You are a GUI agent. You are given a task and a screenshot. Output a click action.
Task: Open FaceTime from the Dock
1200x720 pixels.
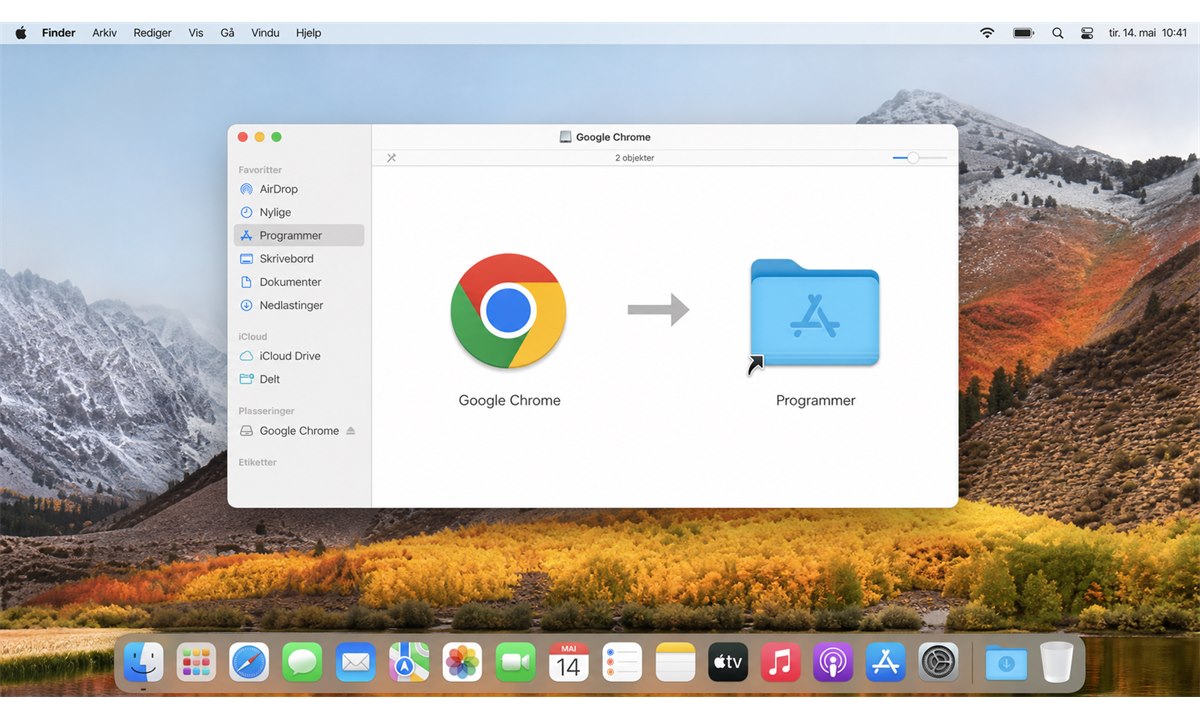[x=515, y=662]
